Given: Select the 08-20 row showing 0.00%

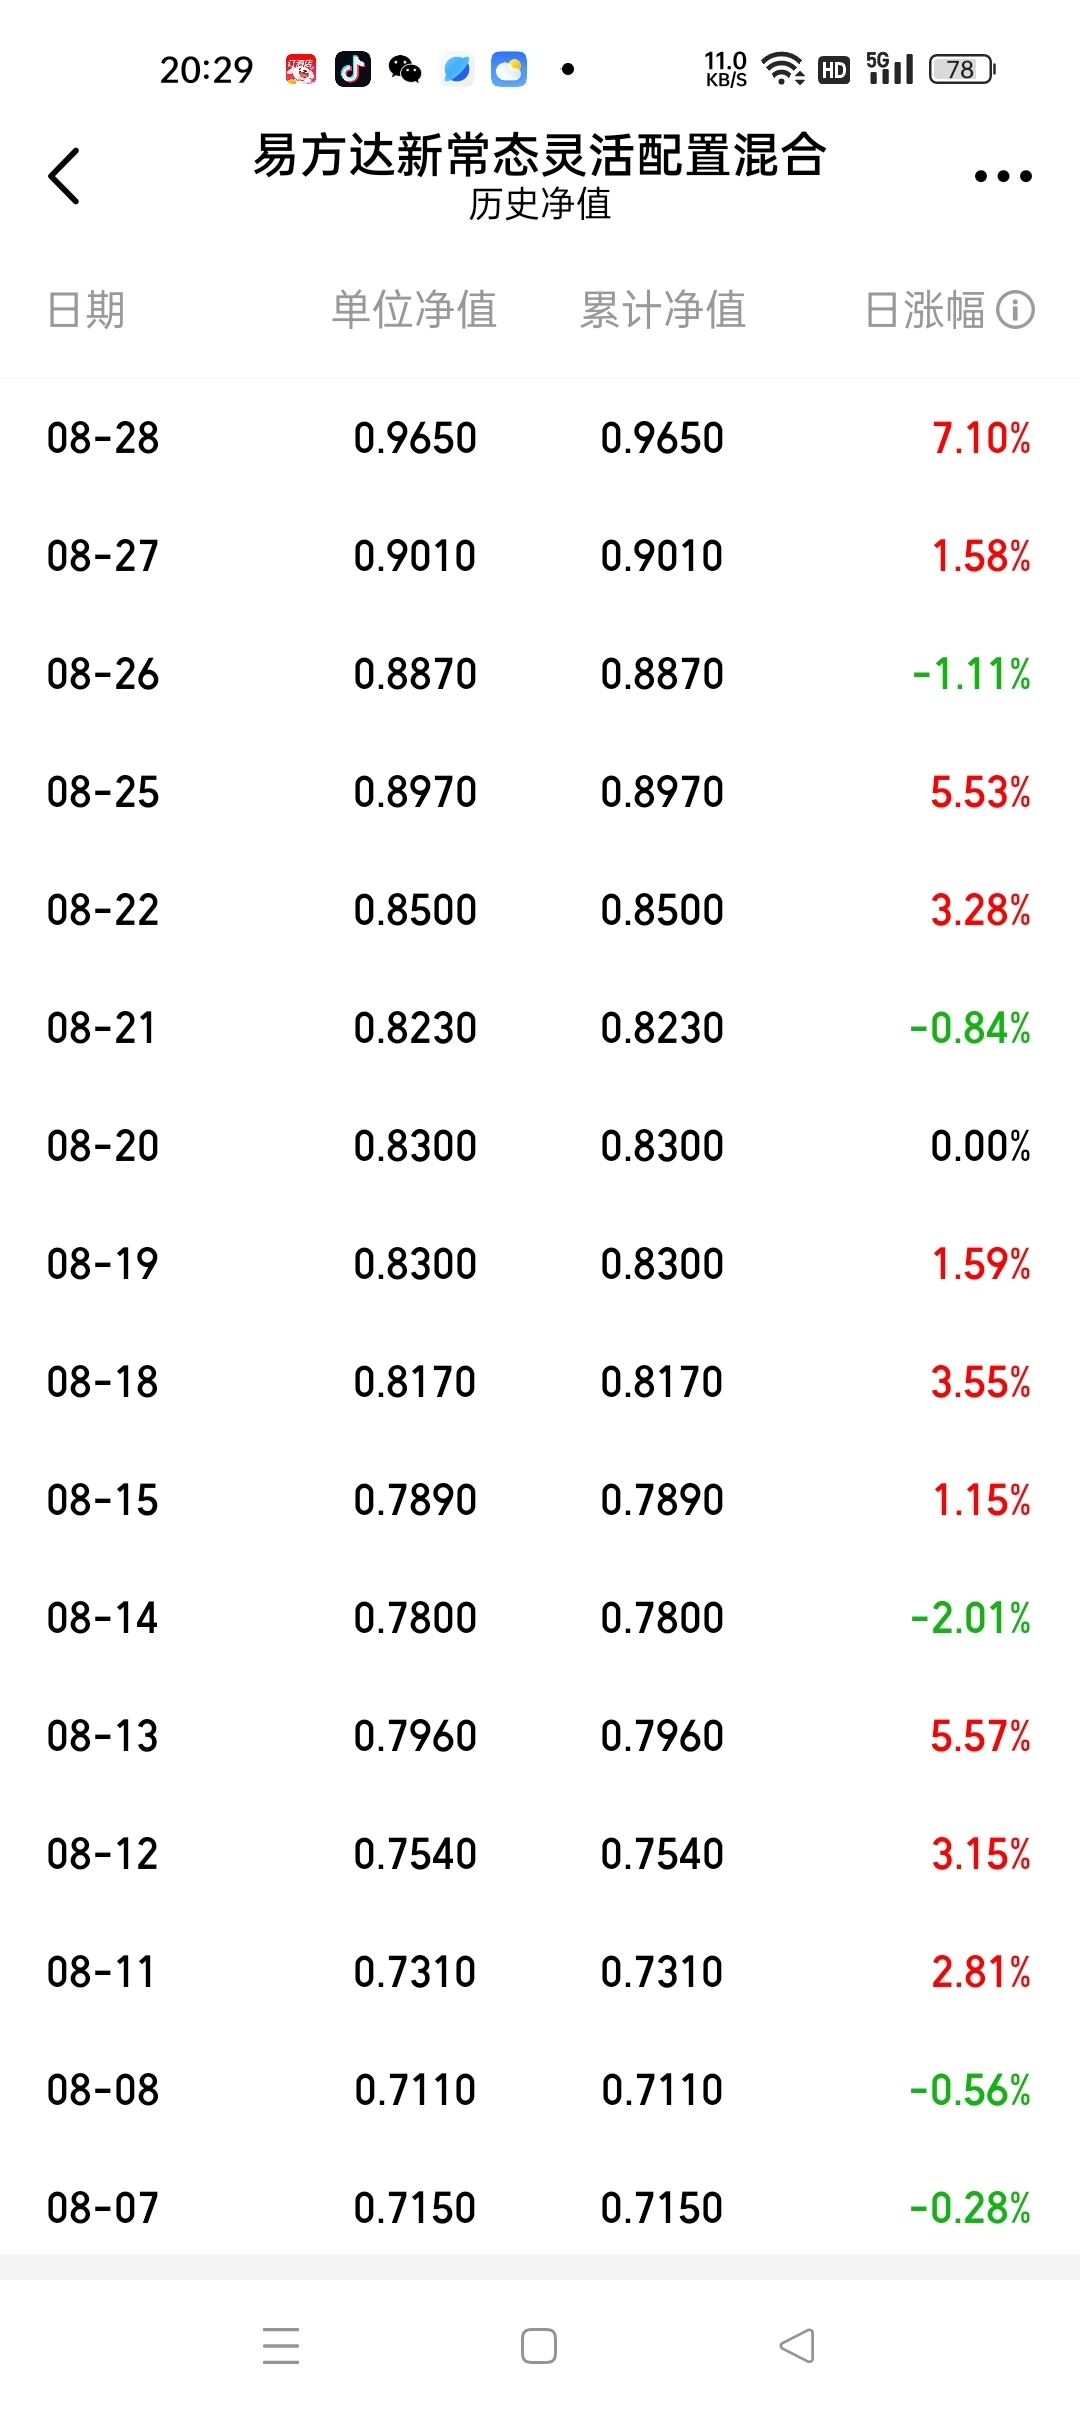Looking at the screenshot, I should point(540,1146).
